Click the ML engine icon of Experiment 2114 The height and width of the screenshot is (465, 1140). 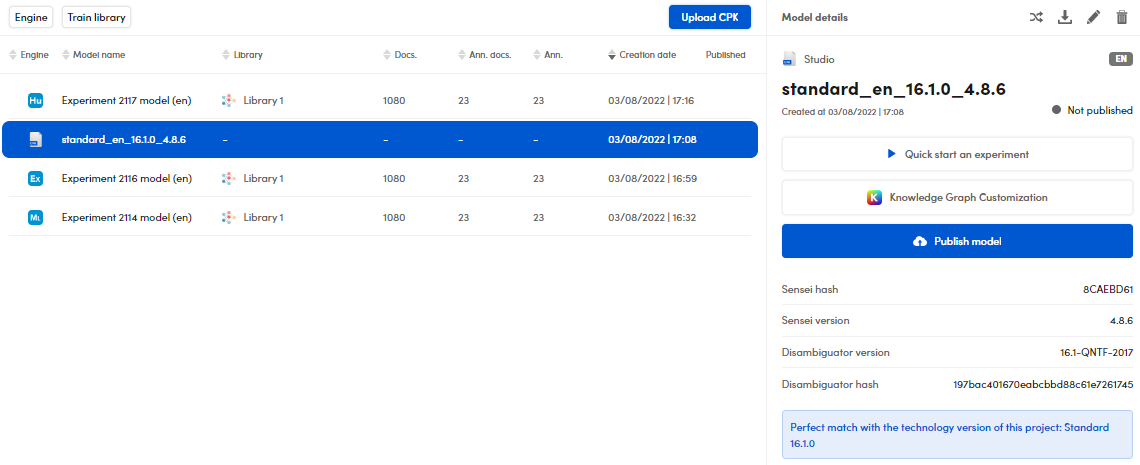[36, 218]
